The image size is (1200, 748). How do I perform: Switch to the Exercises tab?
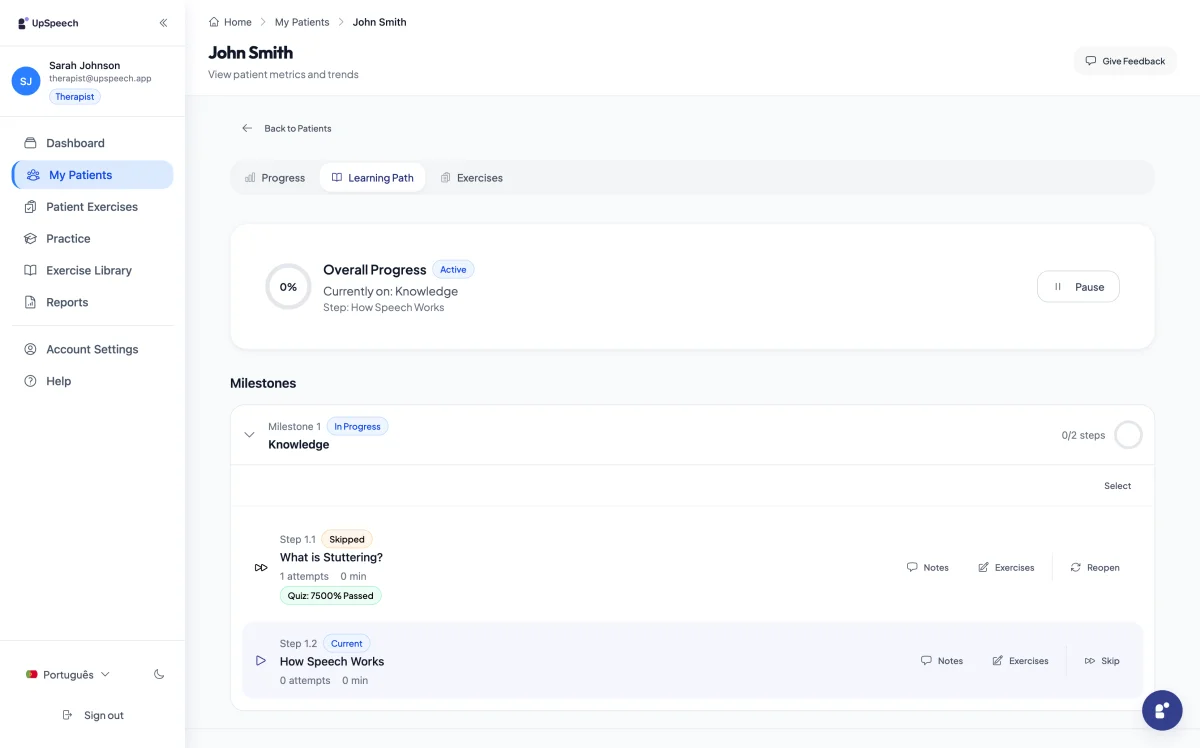click(471, 177)
